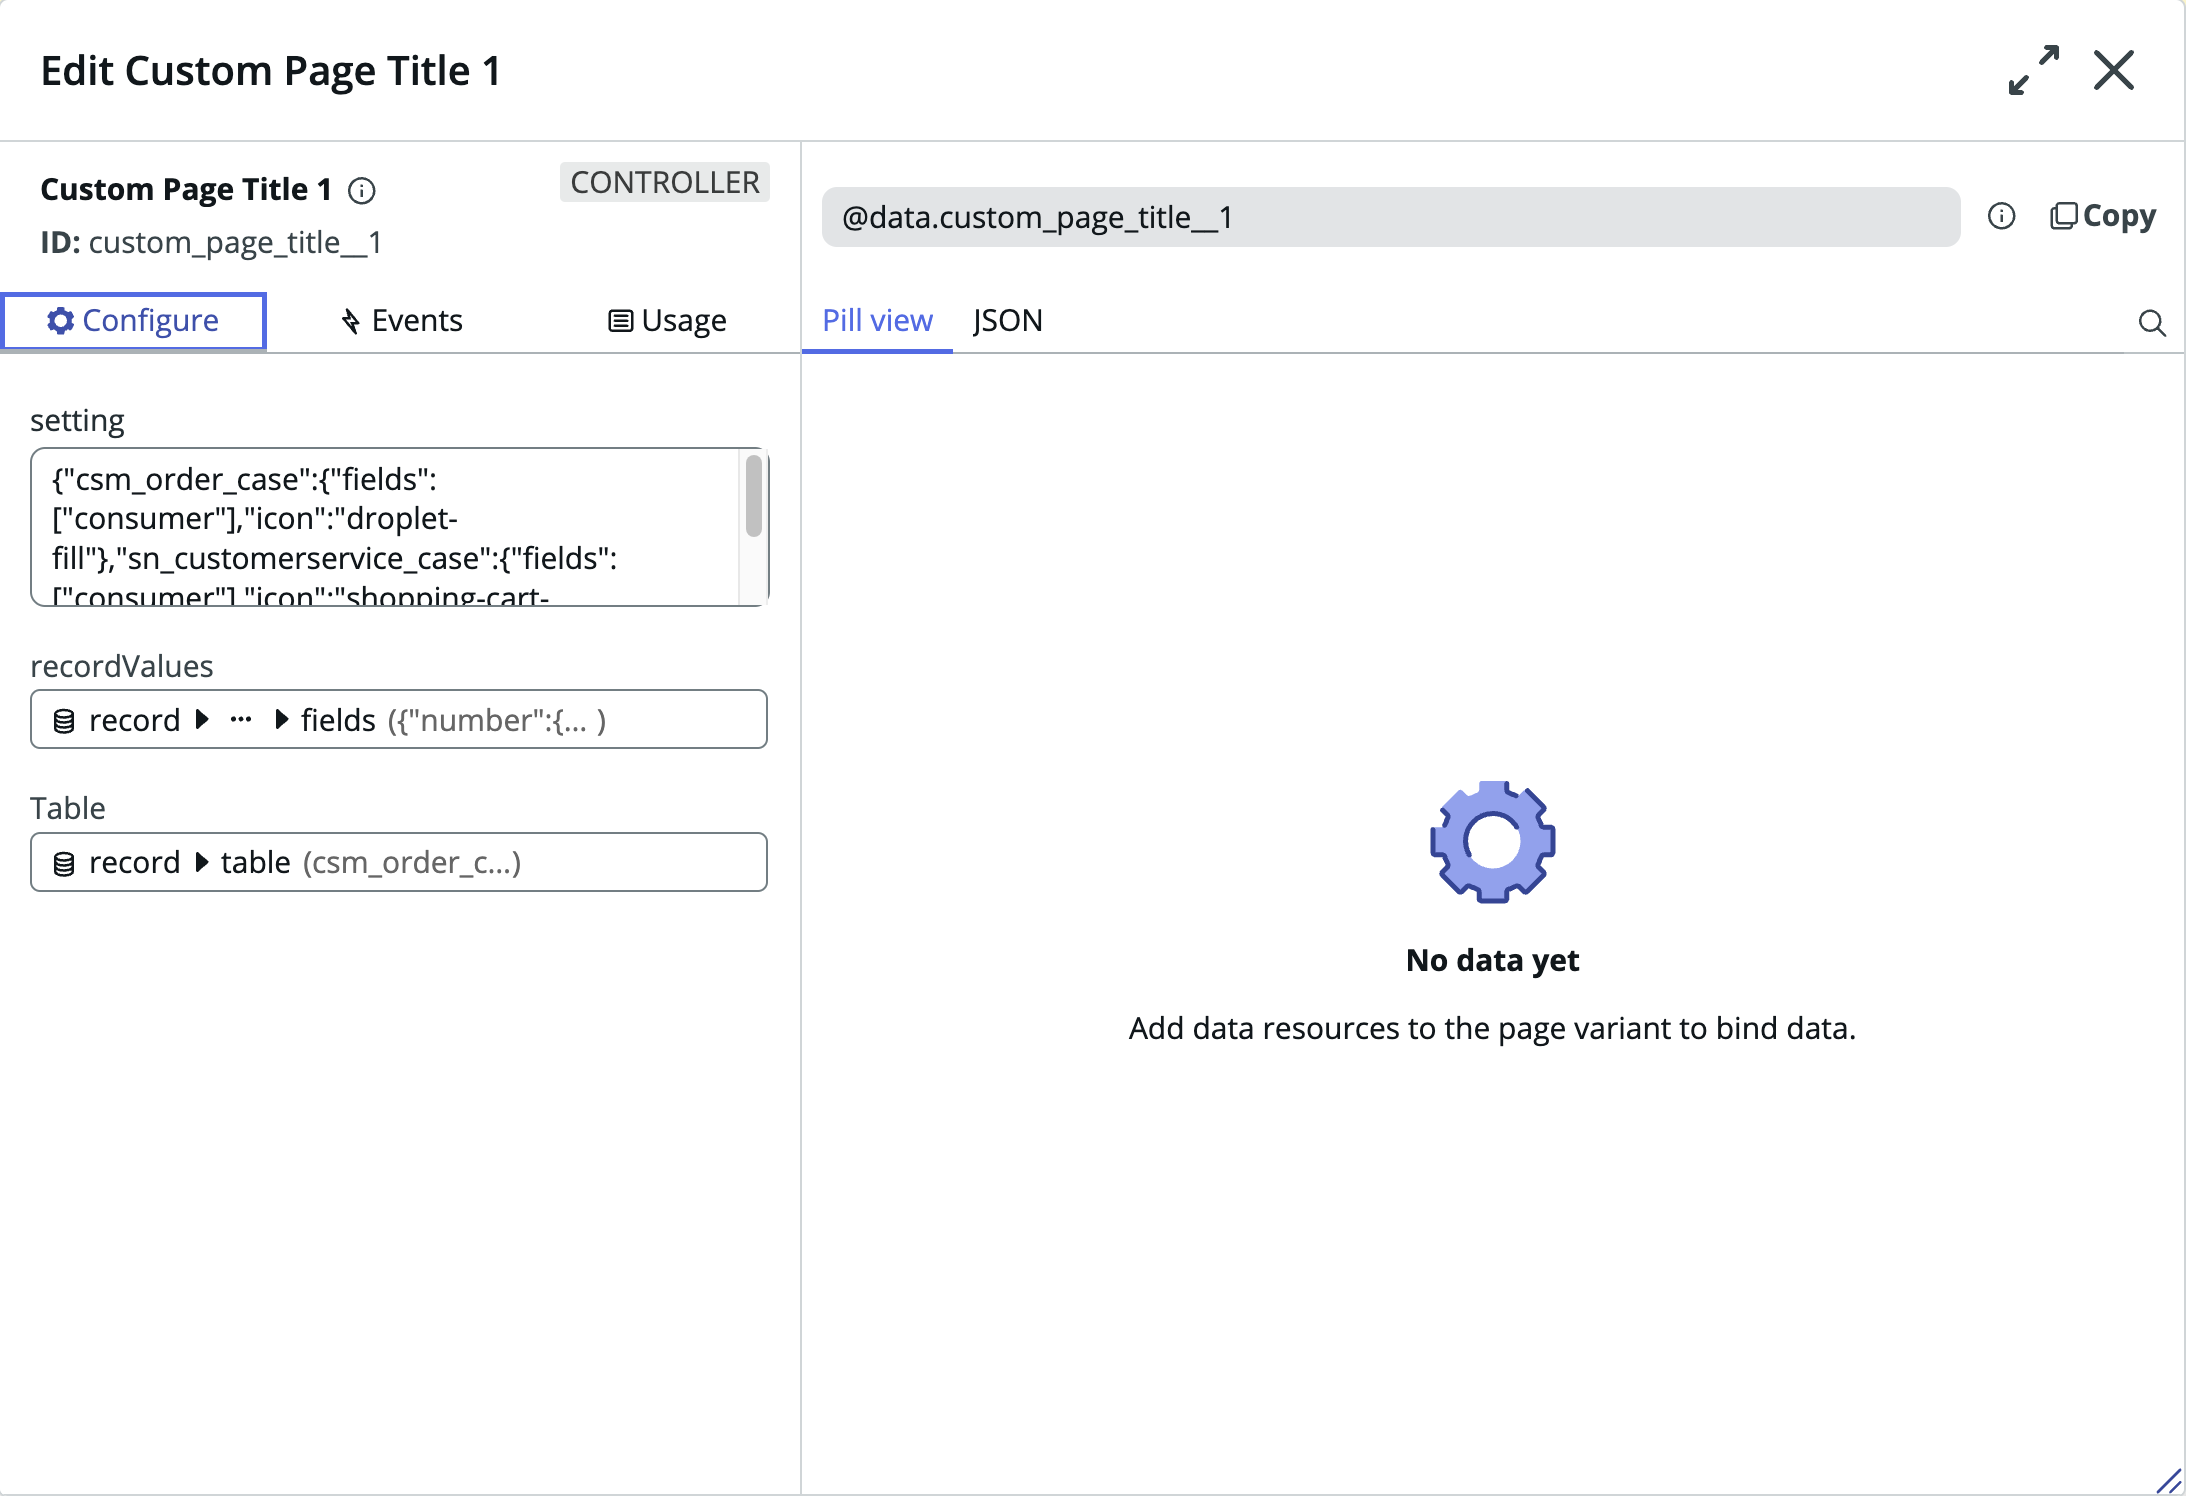Expand the arrow before fields in recordValues
This screenshot has height=1496, width=2186.
click(x=282, y=720)
